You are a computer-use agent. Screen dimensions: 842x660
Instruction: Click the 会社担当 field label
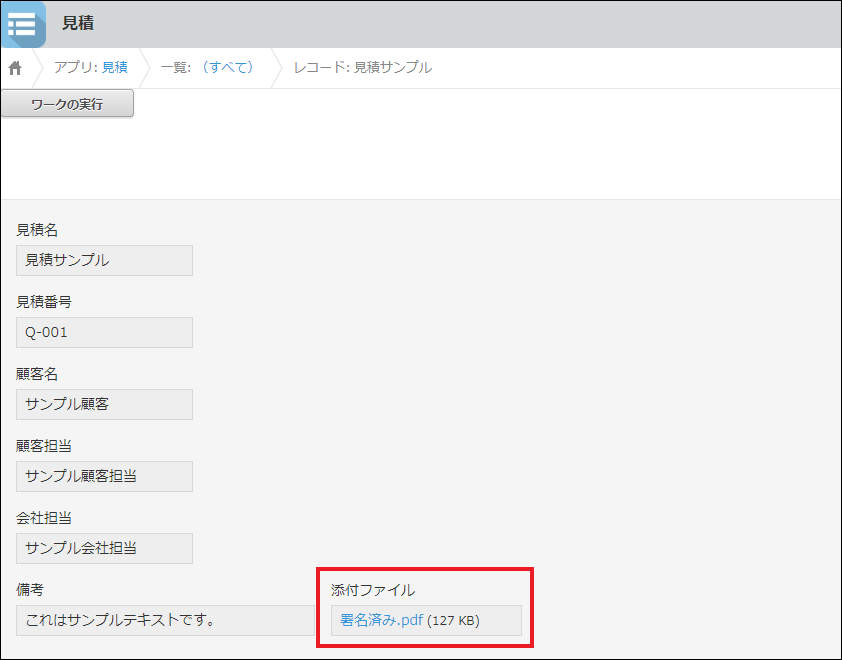44,518
